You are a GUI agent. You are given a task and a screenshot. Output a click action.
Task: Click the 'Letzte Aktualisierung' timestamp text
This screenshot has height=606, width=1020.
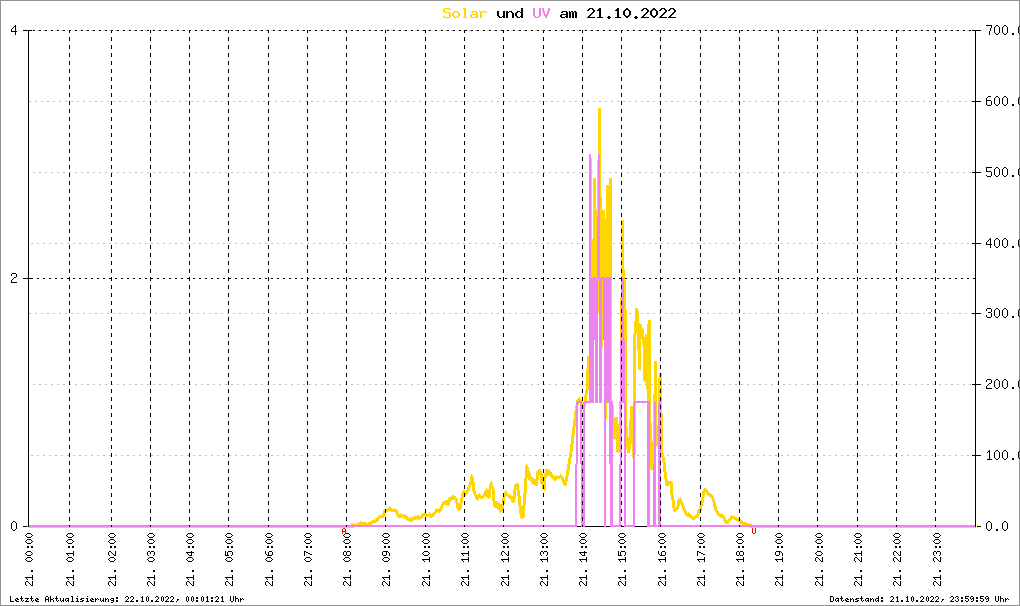pos(127,599)
